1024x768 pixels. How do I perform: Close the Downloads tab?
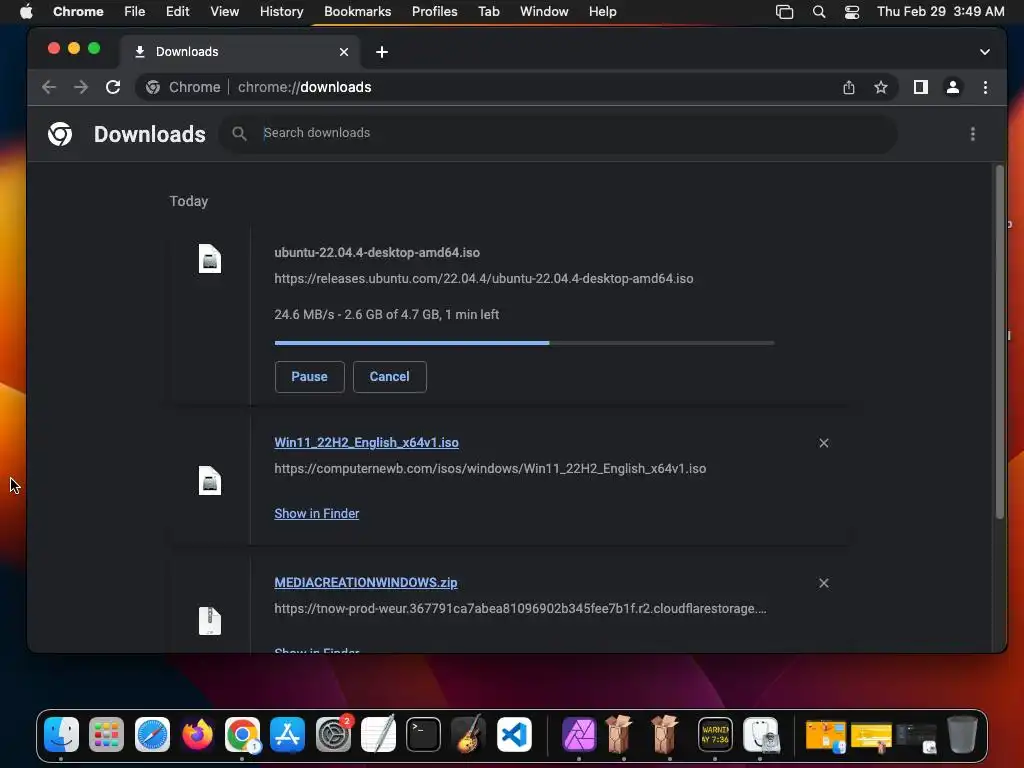(x=344, y=52)
